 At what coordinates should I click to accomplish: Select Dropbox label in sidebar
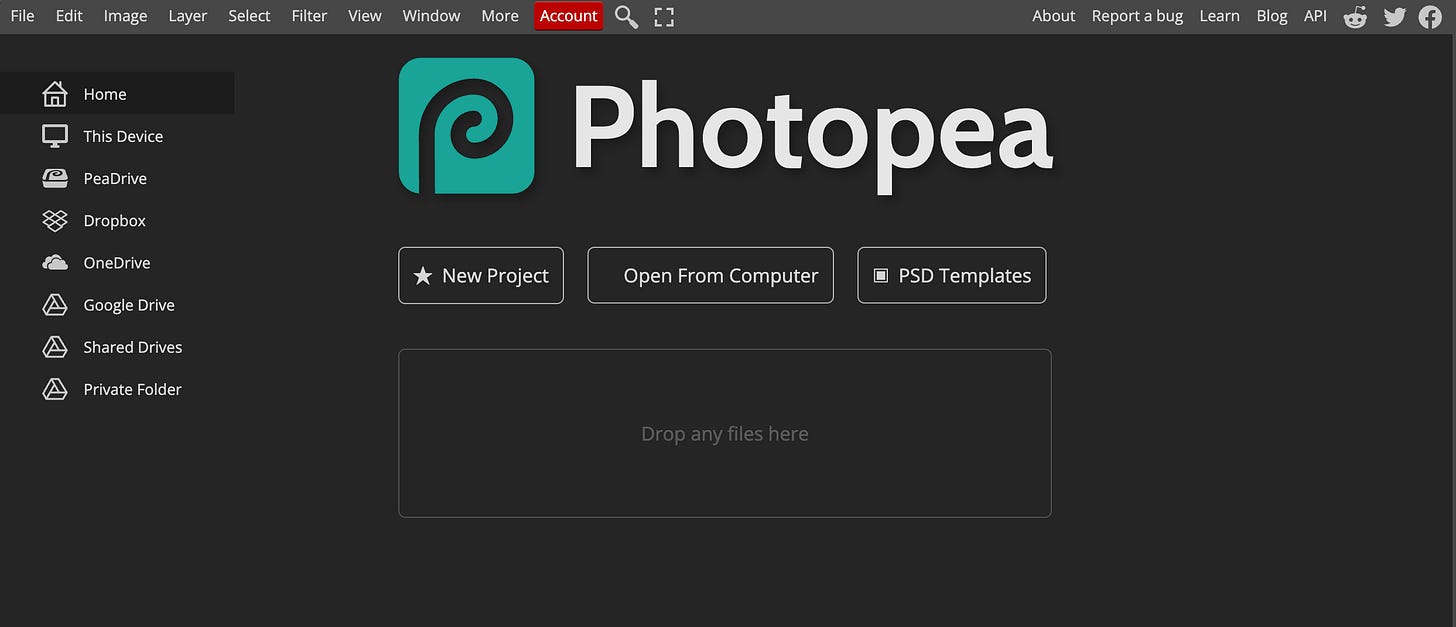pos(114,221)
